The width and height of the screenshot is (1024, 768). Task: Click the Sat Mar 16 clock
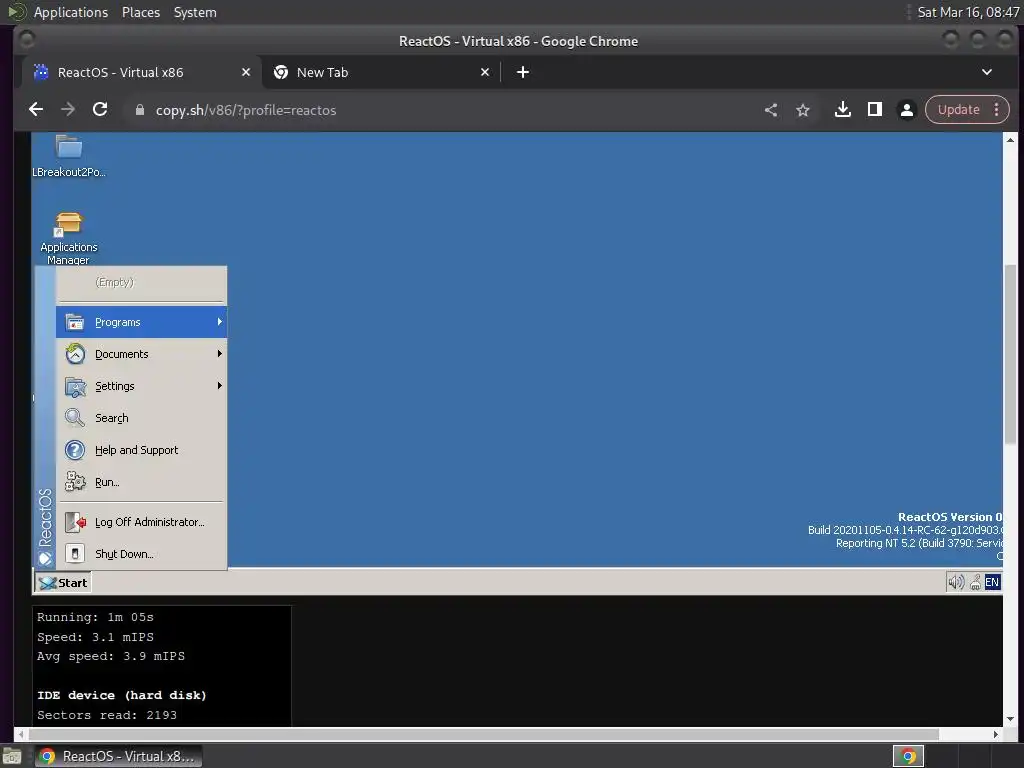coord(968,12)
